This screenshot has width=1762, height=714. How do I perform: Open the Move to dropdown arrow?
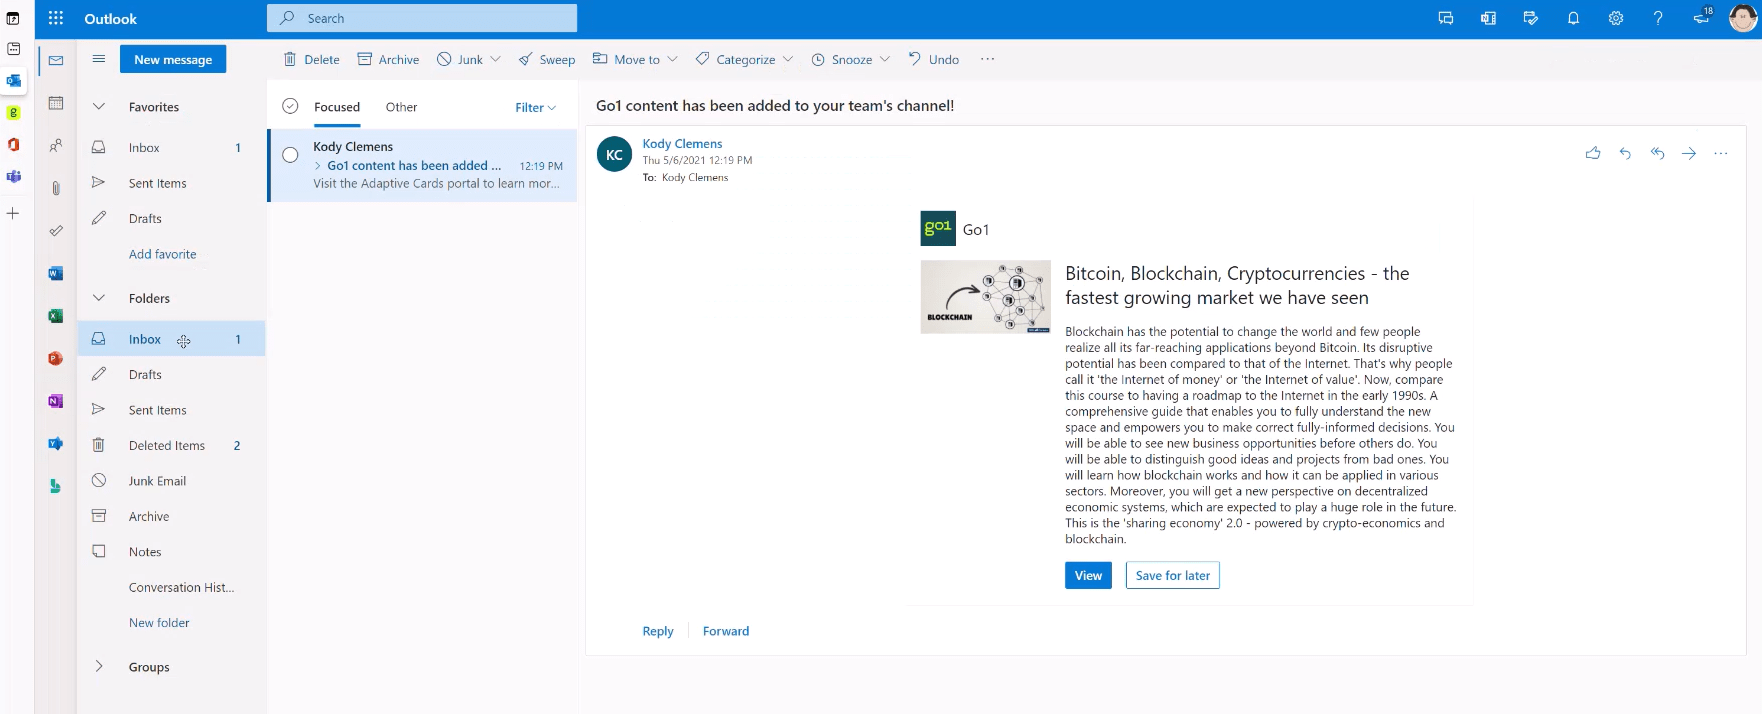tap(673, 59)
